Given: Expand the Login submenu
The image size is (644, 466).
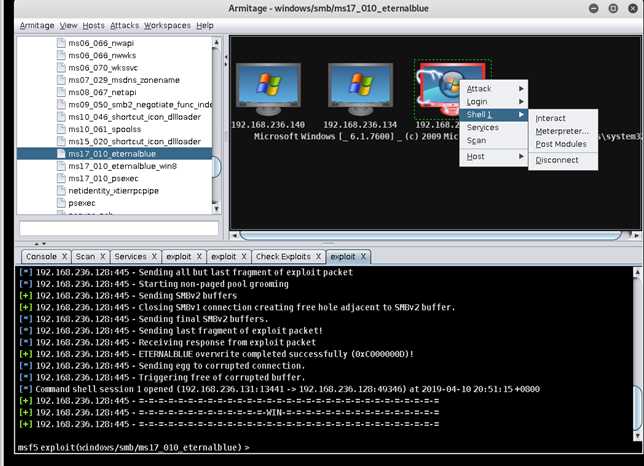Looking at the screenshot, I should (x=494, y=101).
